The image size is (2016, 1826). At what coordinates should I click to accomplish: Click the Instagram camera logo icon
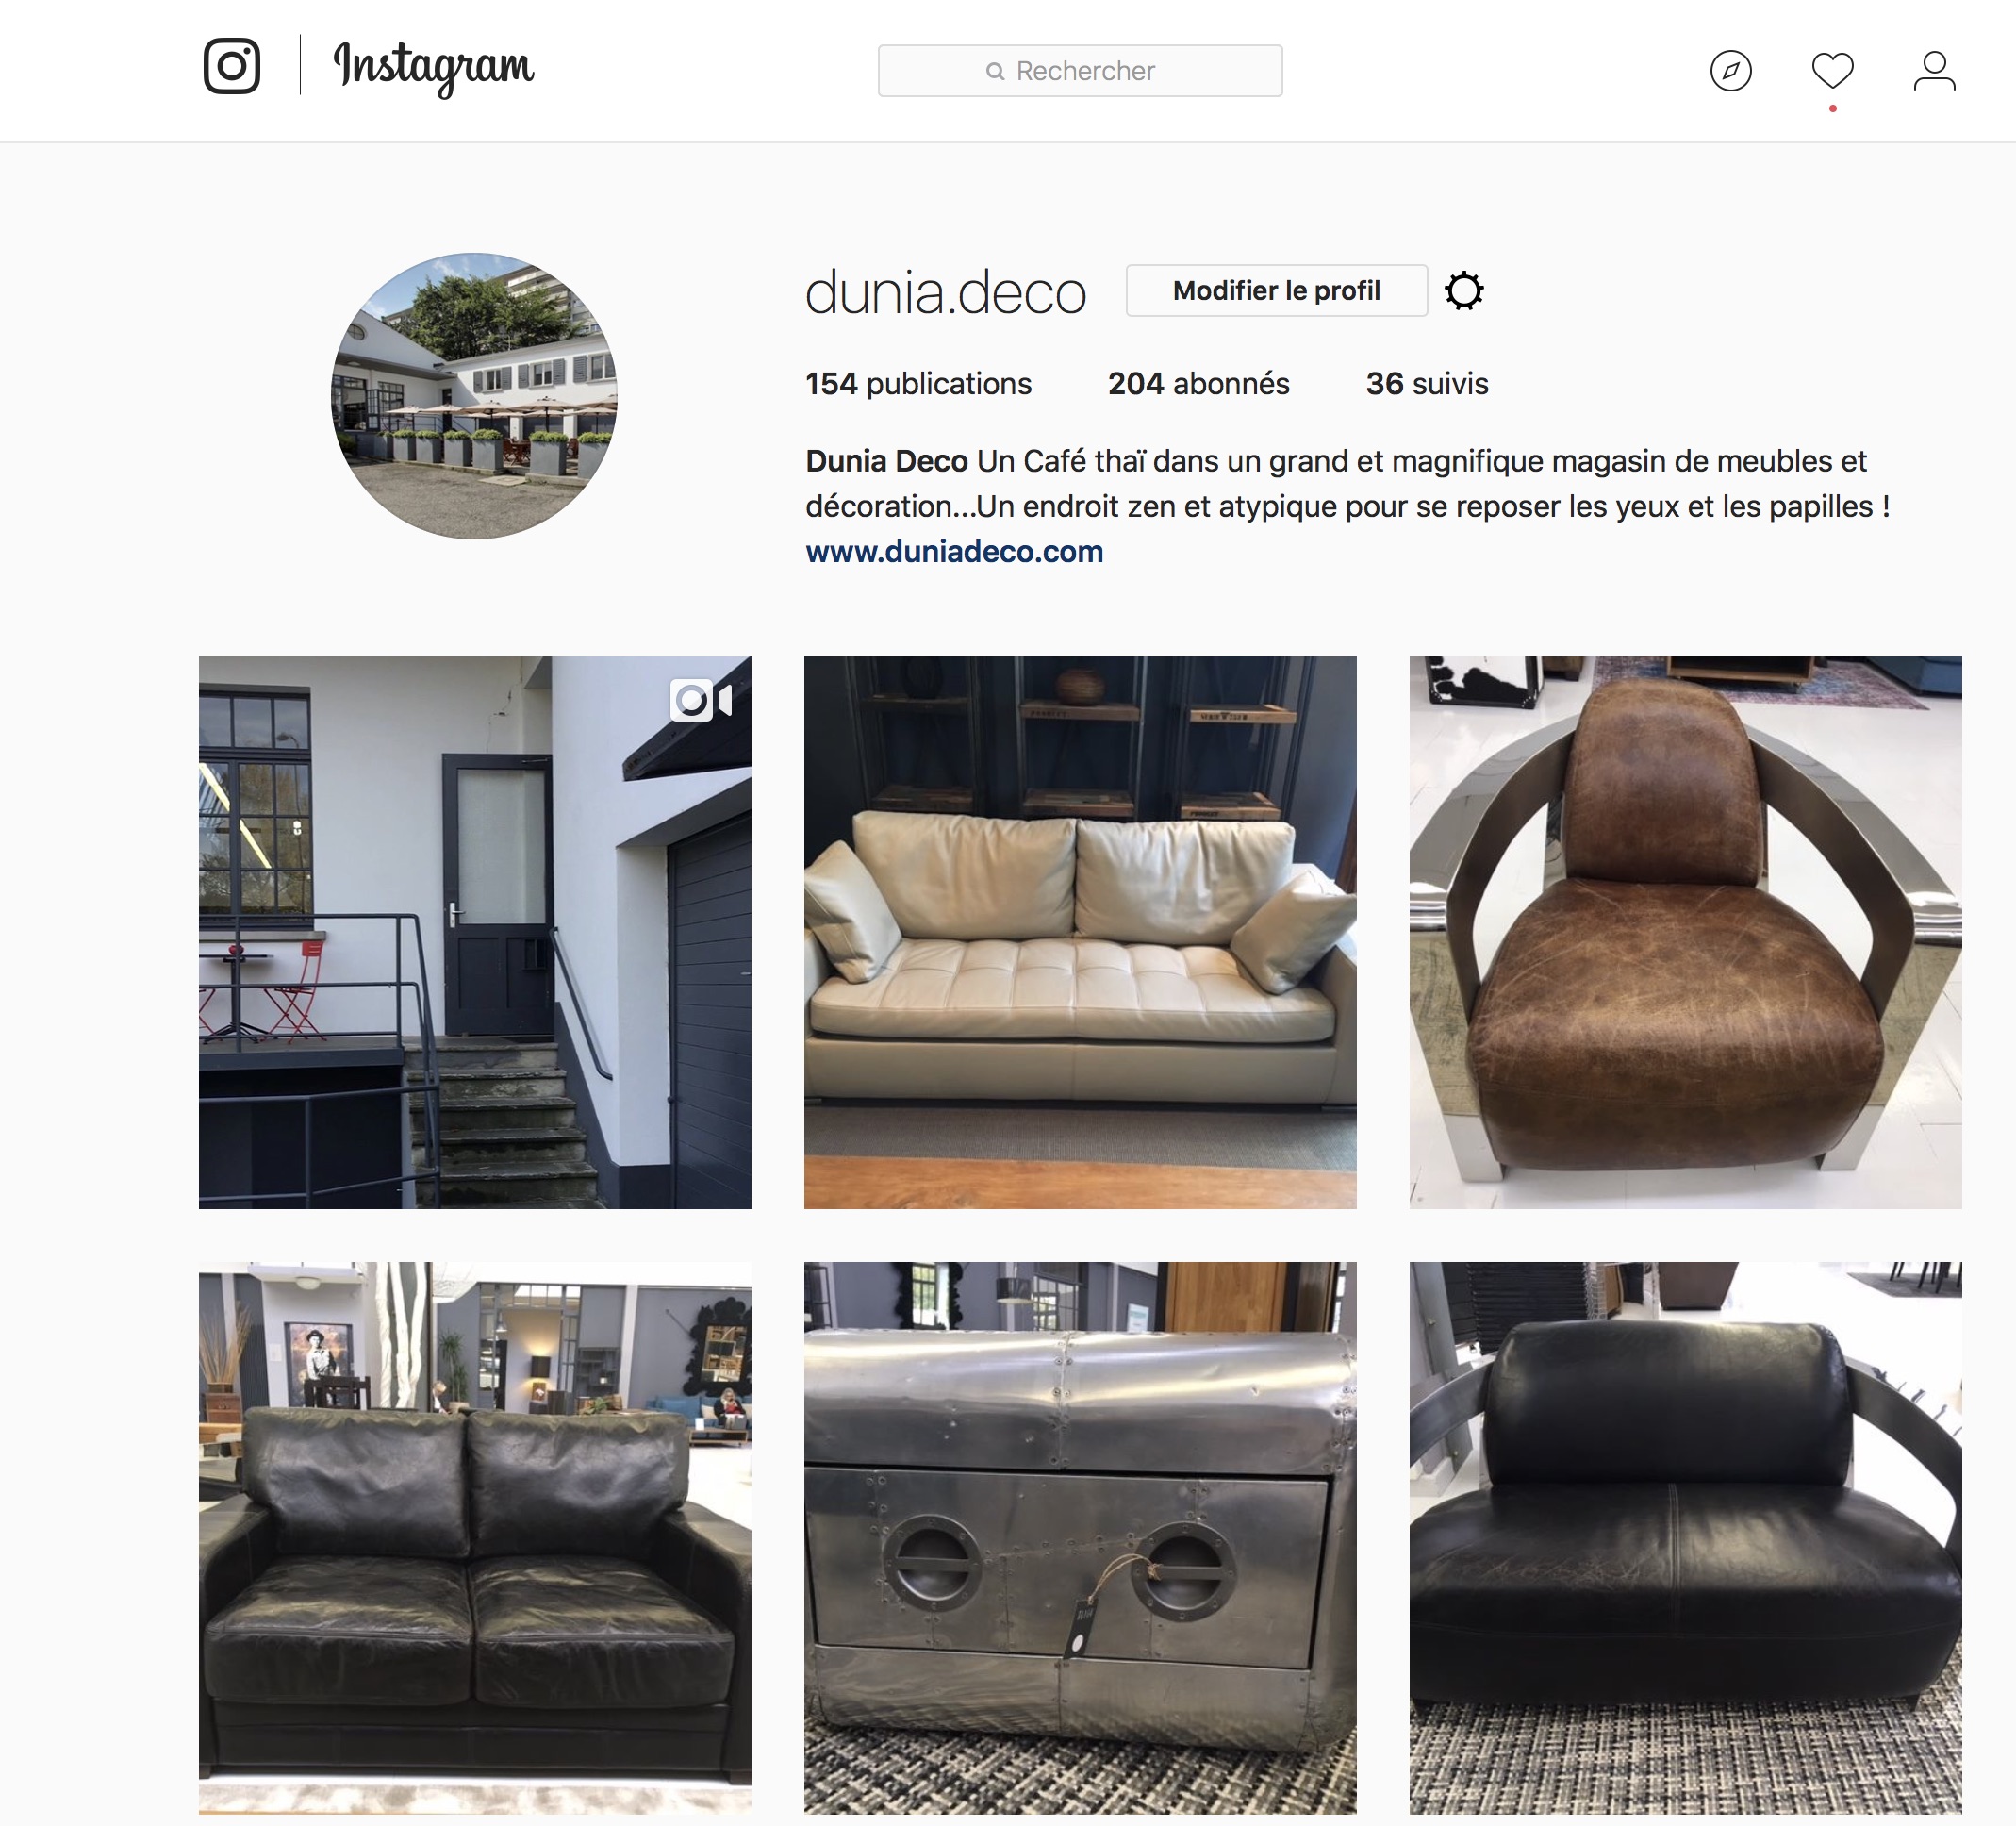pyautogui.click(x=232, y=66)
